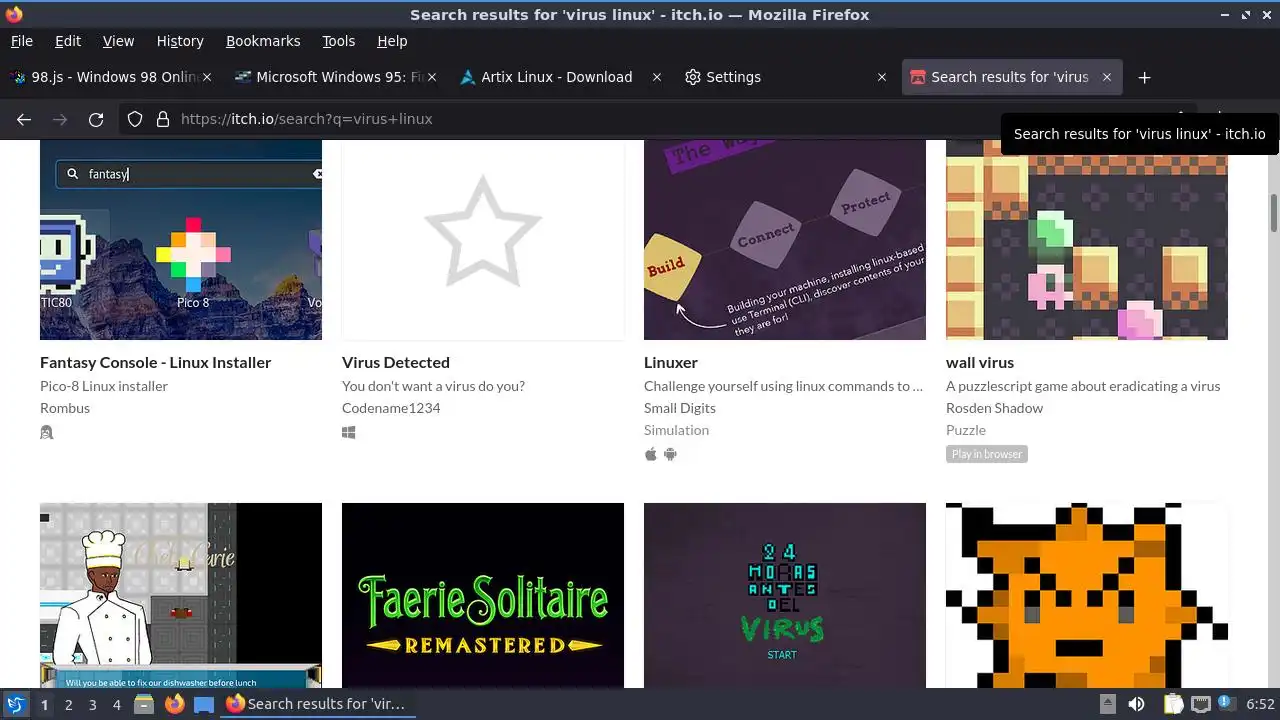The width and height of the screenshot is (1280, 720).
Task: Click the wall virus pixel-art thumbnail
Action: pyautogui.click(x=1087, y=240)
